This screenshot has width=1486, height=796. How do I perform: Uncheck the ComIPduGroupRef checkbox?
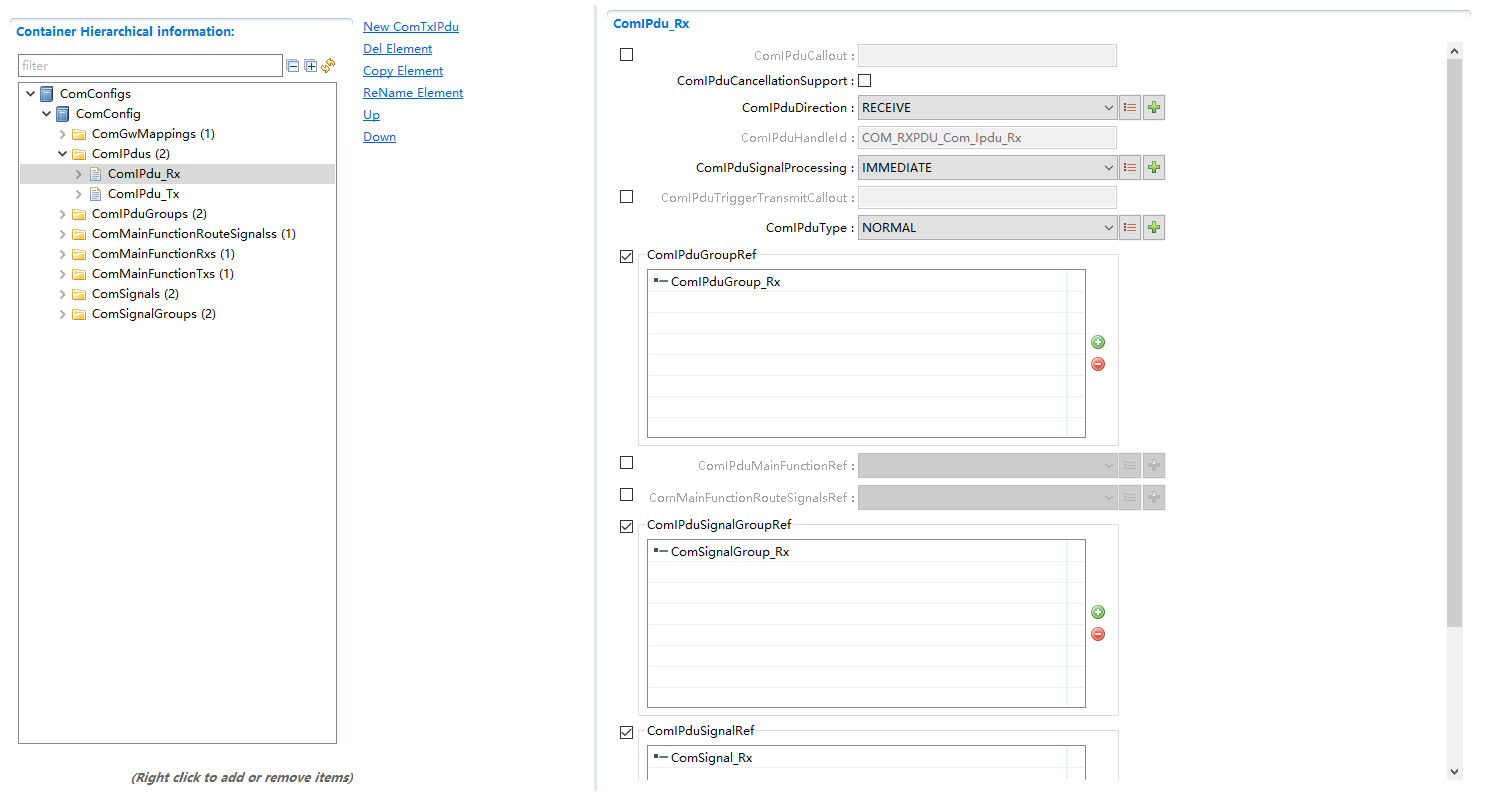(x=627, y=257)
